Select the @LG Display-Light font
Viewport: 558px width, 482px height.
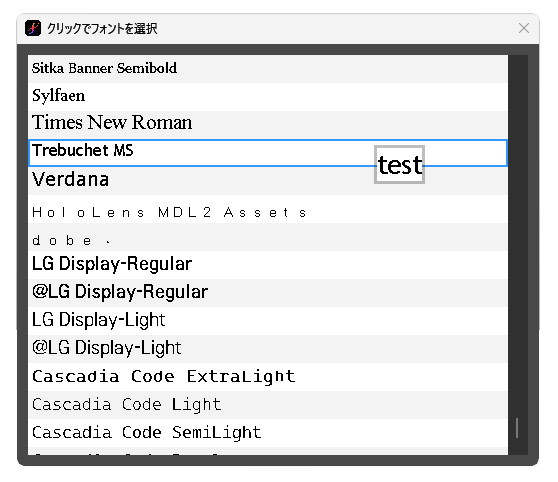268,349
